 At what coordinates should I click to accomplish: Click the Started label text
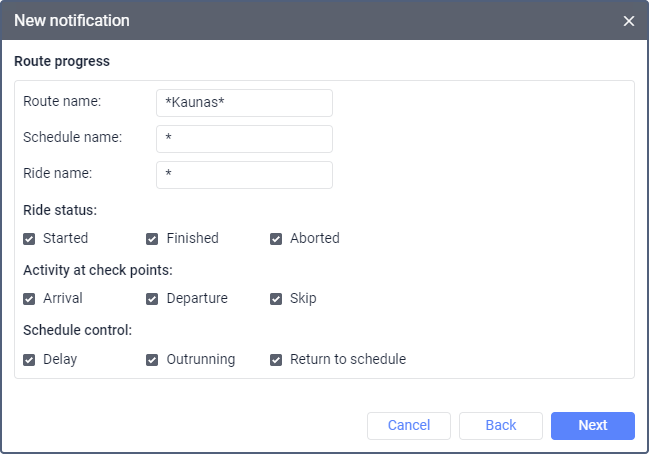(x=65, y=239)
